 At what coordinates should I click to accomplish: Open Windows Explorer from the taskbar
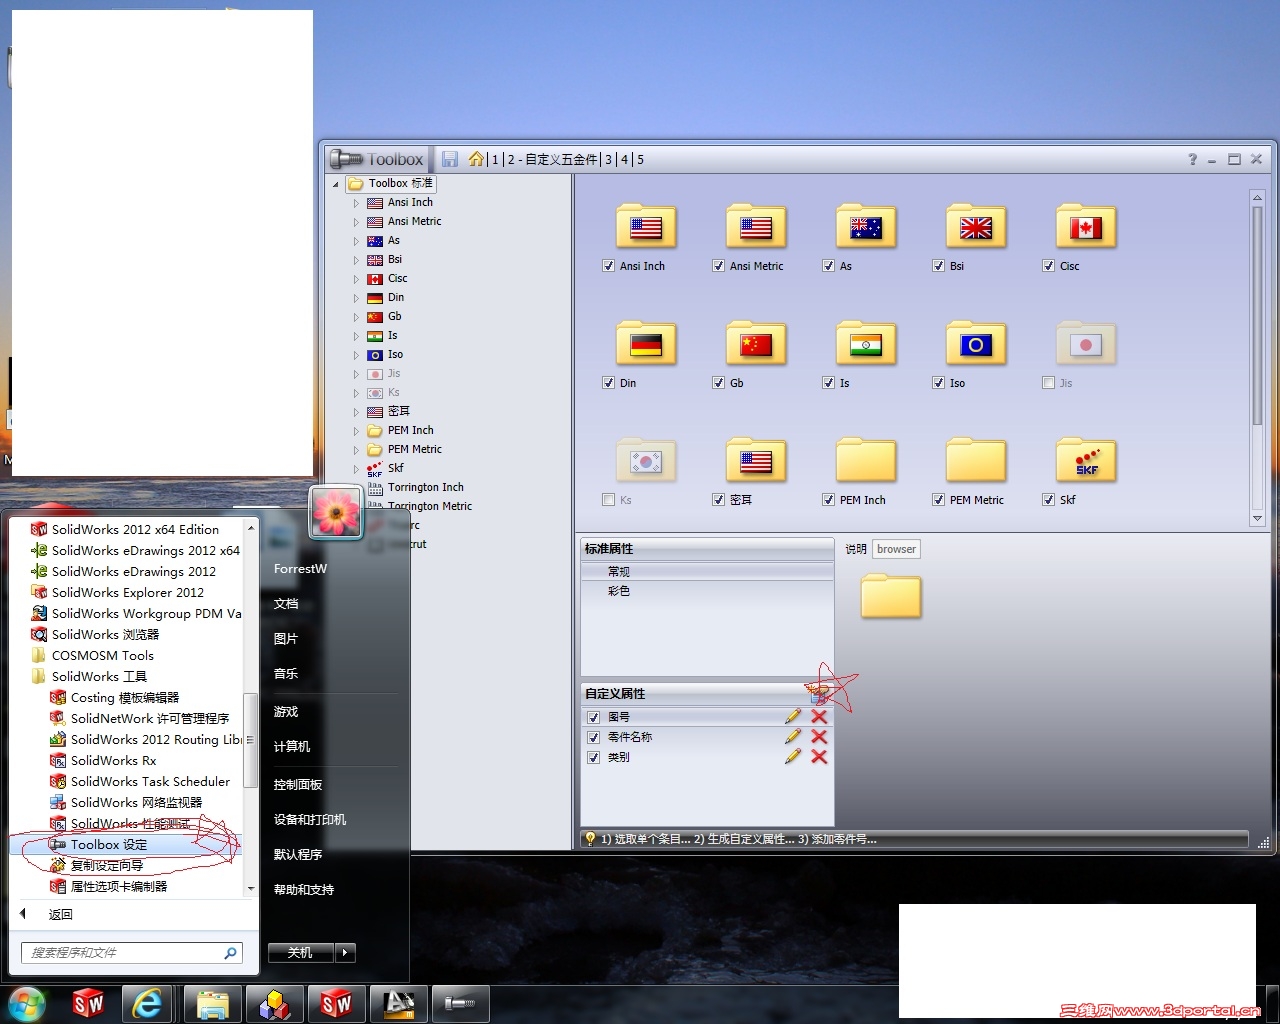[212, 1004]
